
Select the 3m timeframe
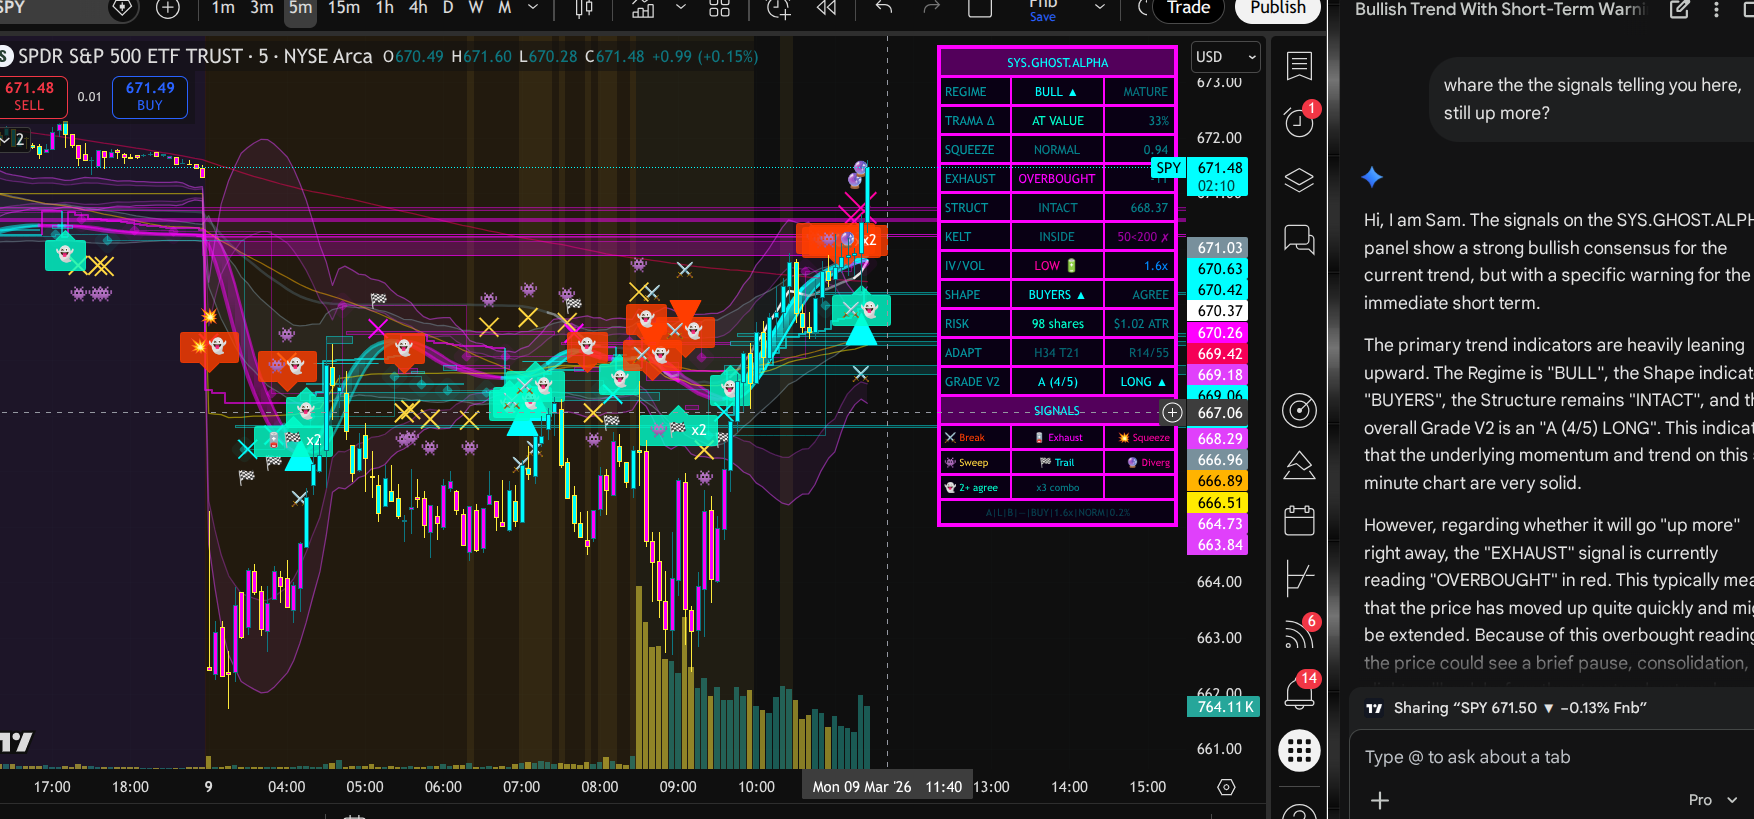pyautogui.click(x=262, y=8)
